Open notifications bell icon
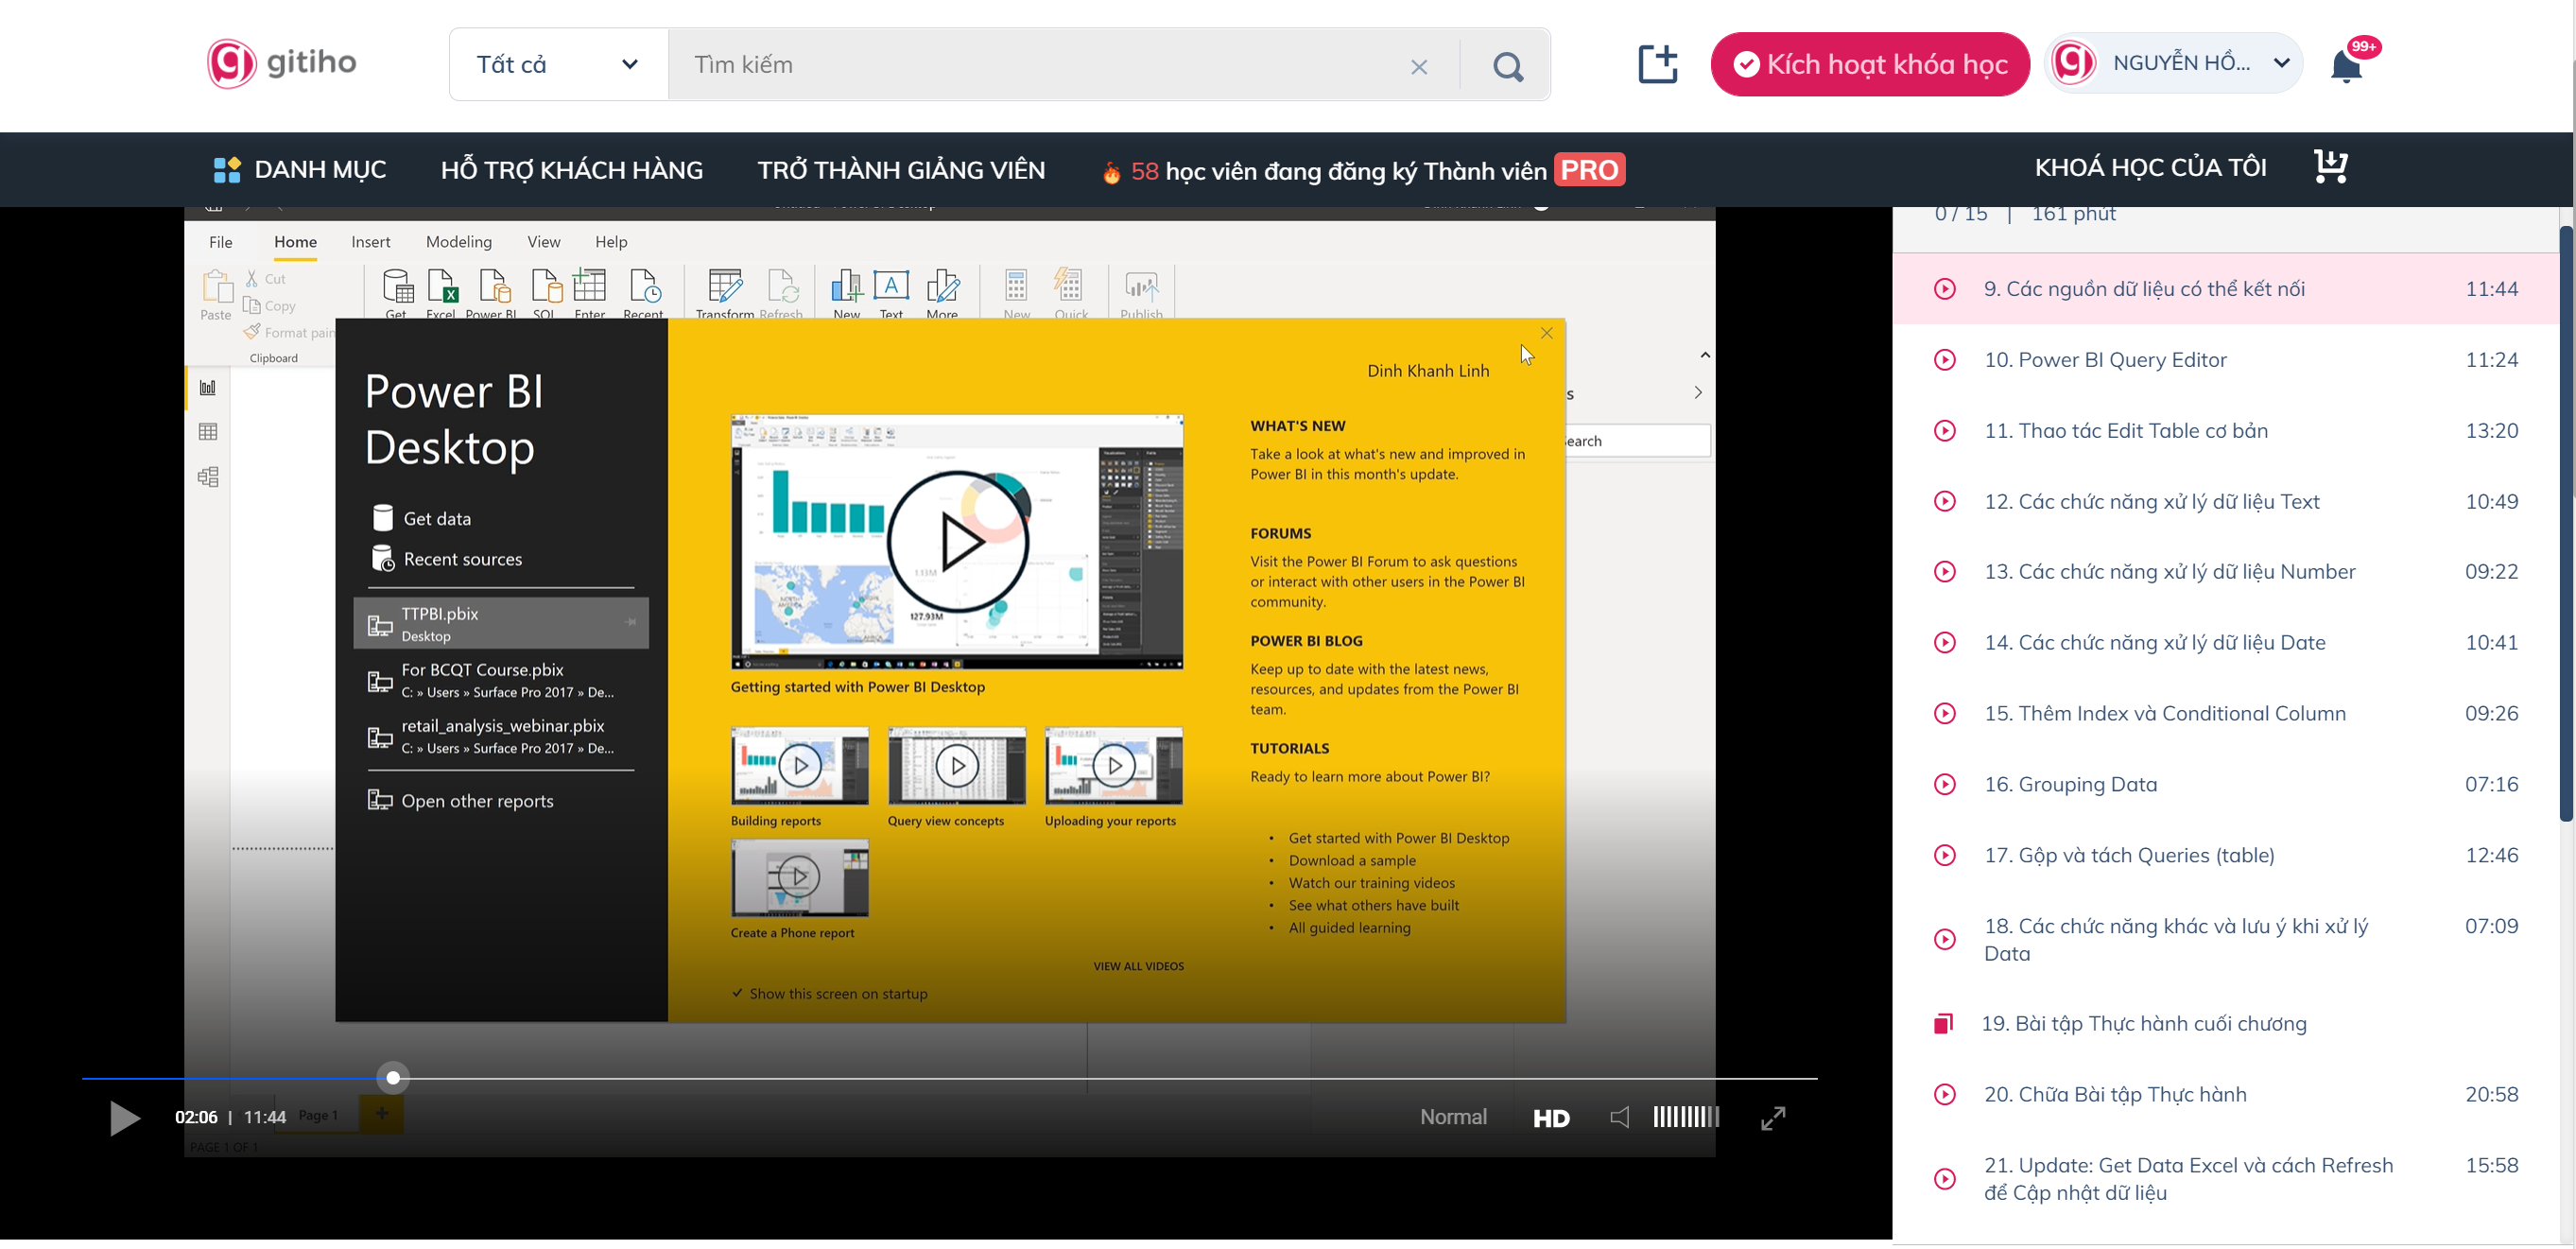 point(2345,66)
